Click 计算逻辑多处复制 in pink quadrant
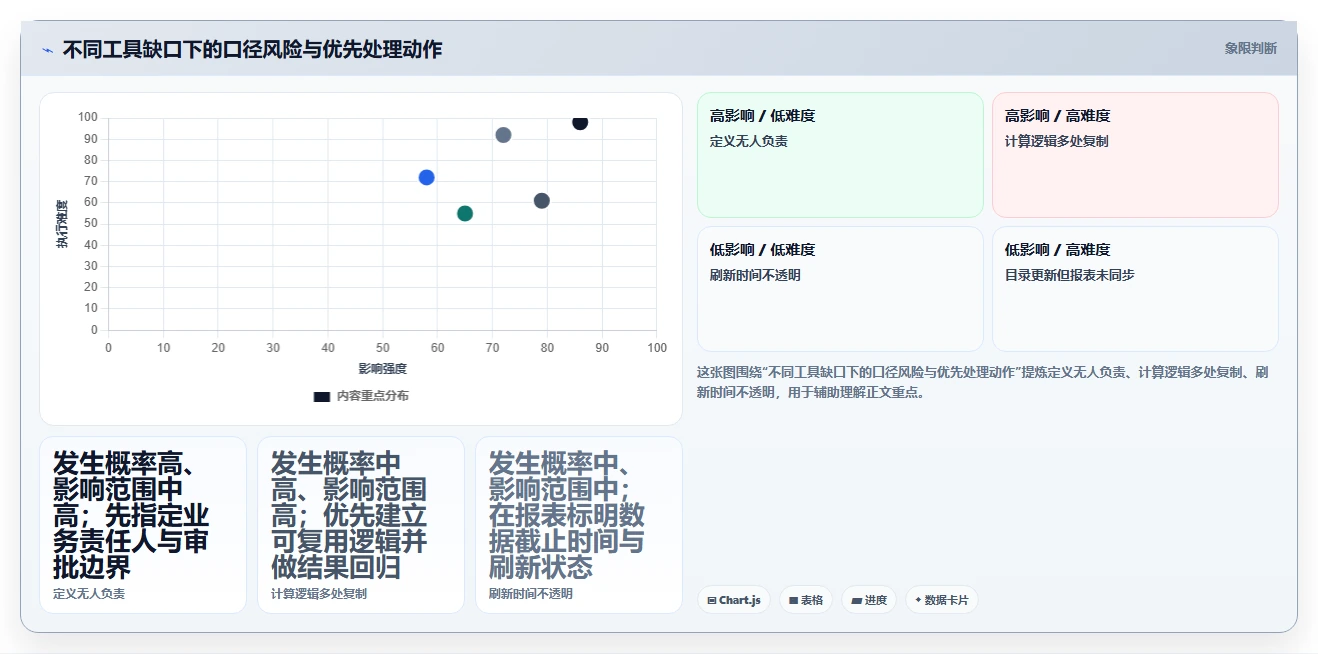Viewport: 1318px width, 654px height. [1057, 142]
